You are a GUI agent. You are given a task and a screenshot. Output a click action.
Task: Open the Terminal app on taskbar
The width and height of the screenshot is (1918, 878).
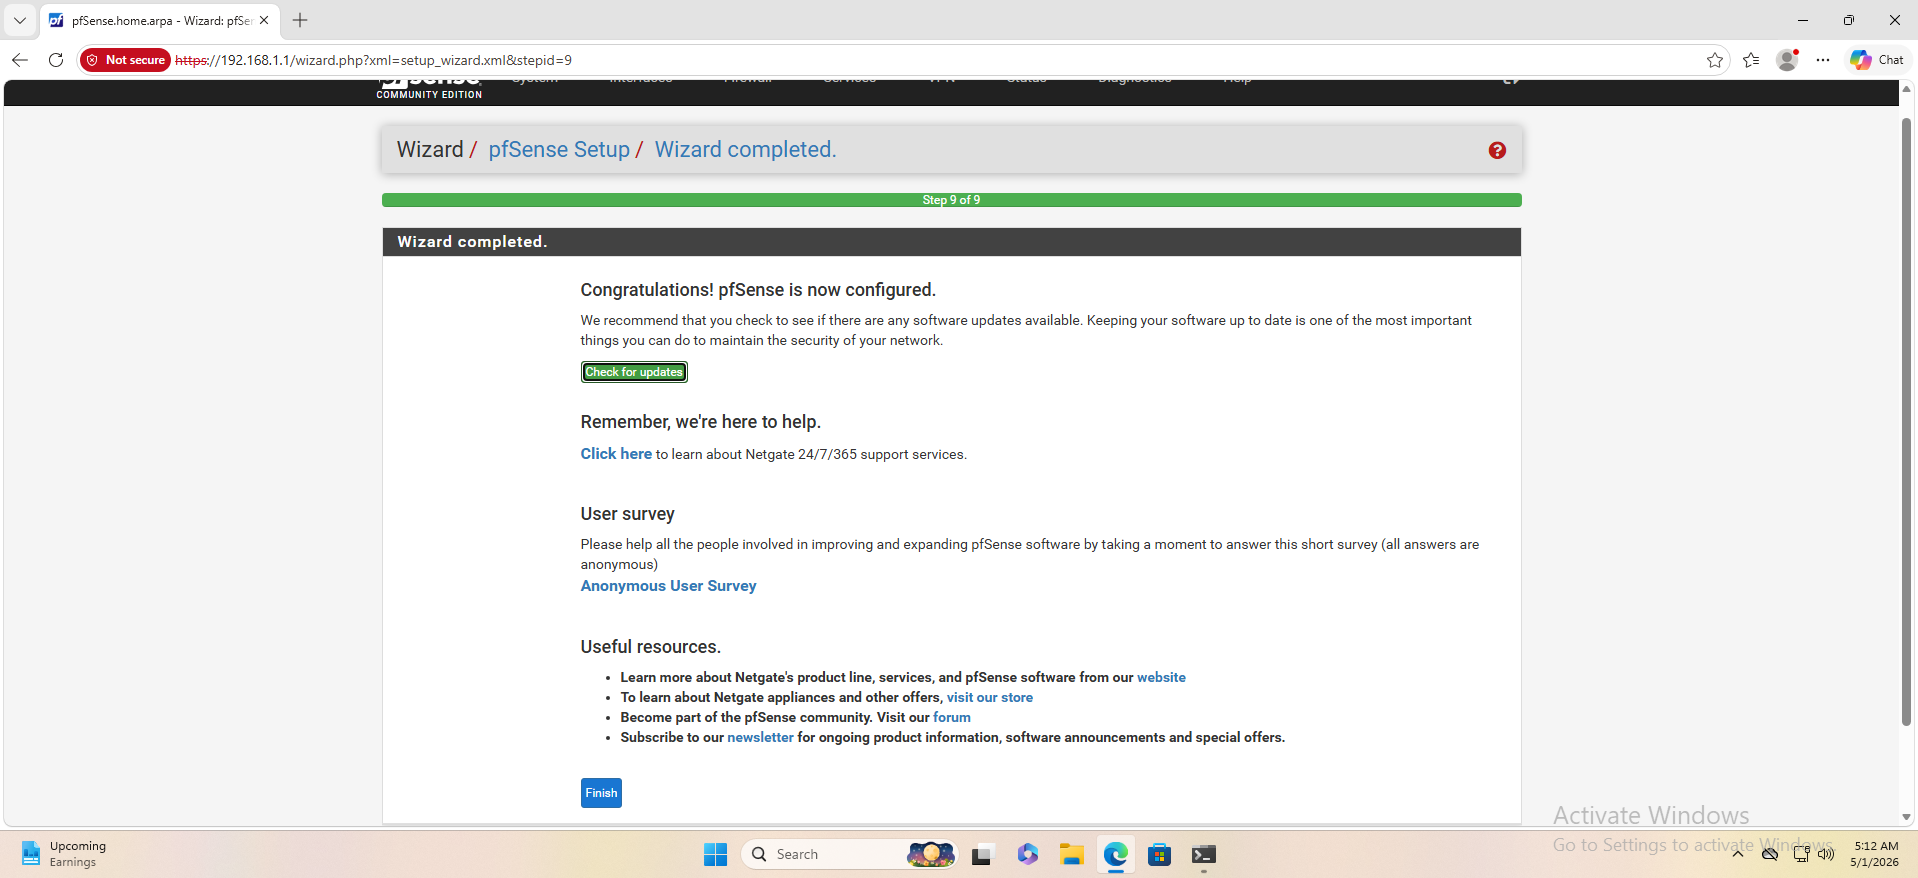[1204, 854]
